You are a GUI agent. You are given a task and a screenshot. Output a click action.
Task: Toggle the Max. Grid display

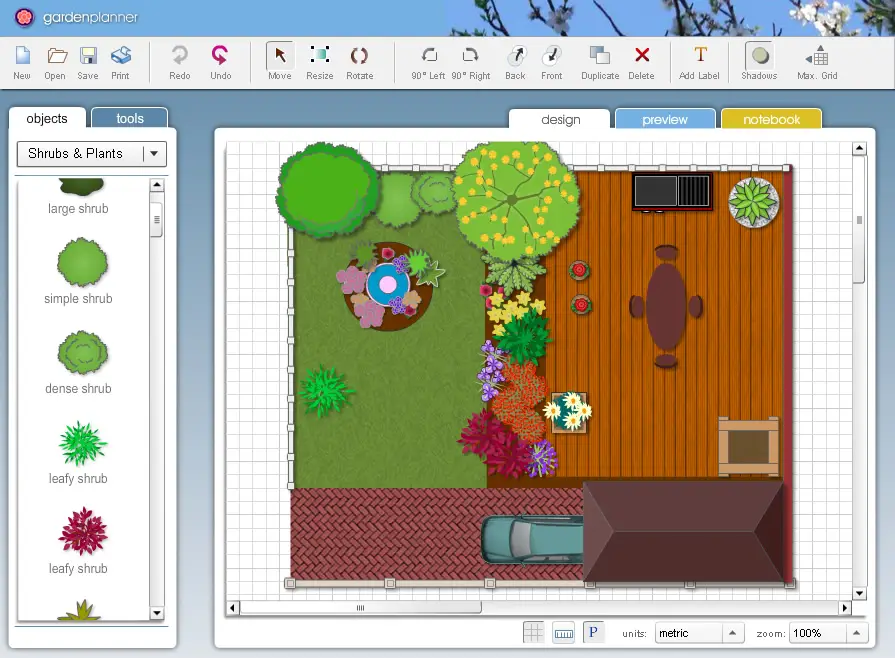tap(816, 62)
